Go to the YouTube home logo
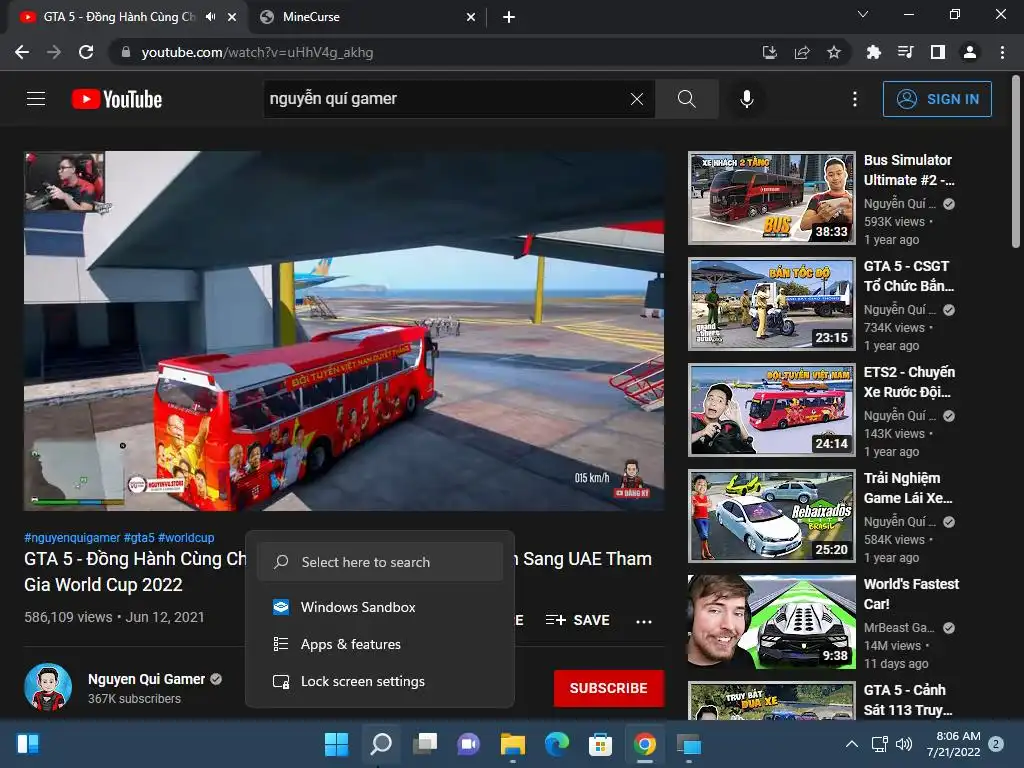 click(117, 99)
